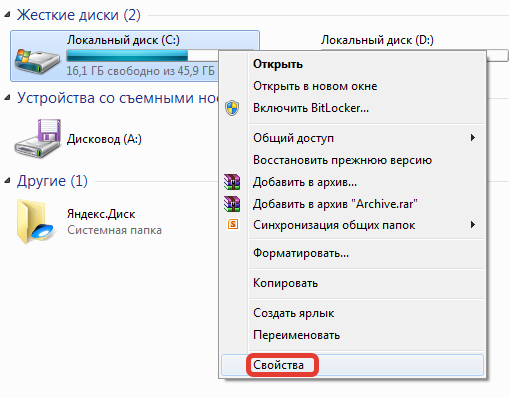
Task: Click the Другие (1) heading text
Action: click(52, 181)
